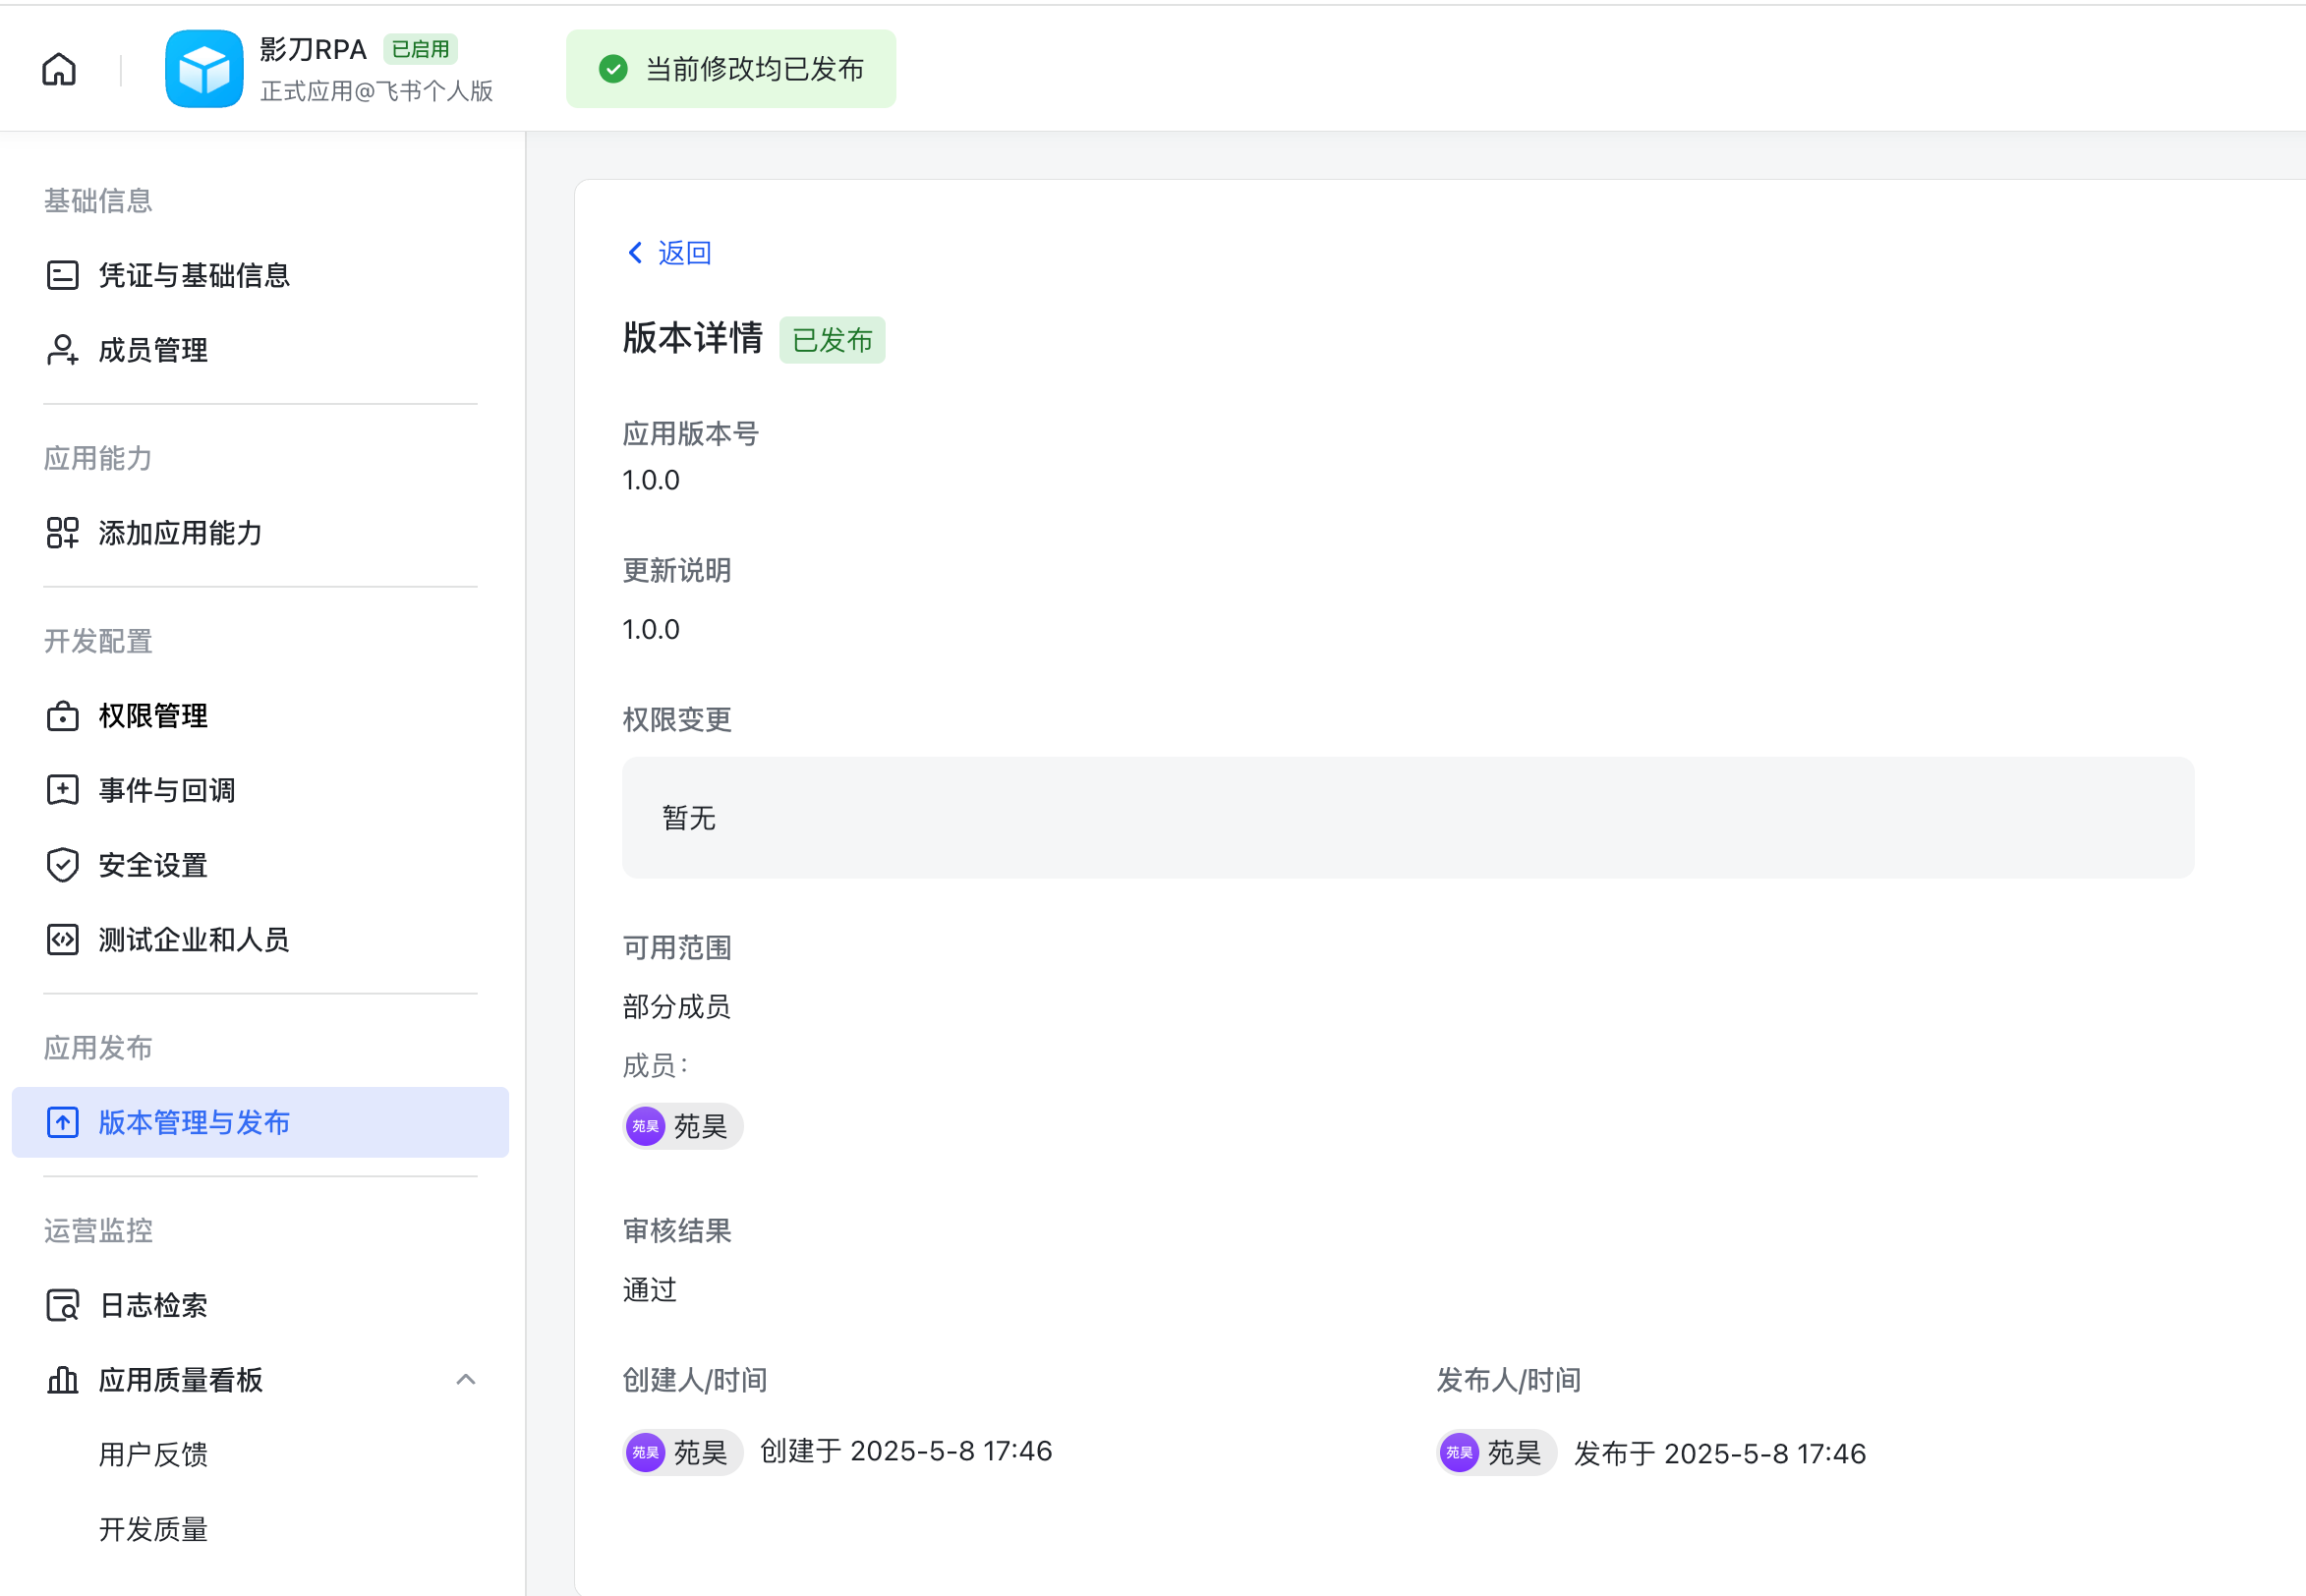
Task: Click the 权限管理 briefcase icon
Action: pos(62,716)
